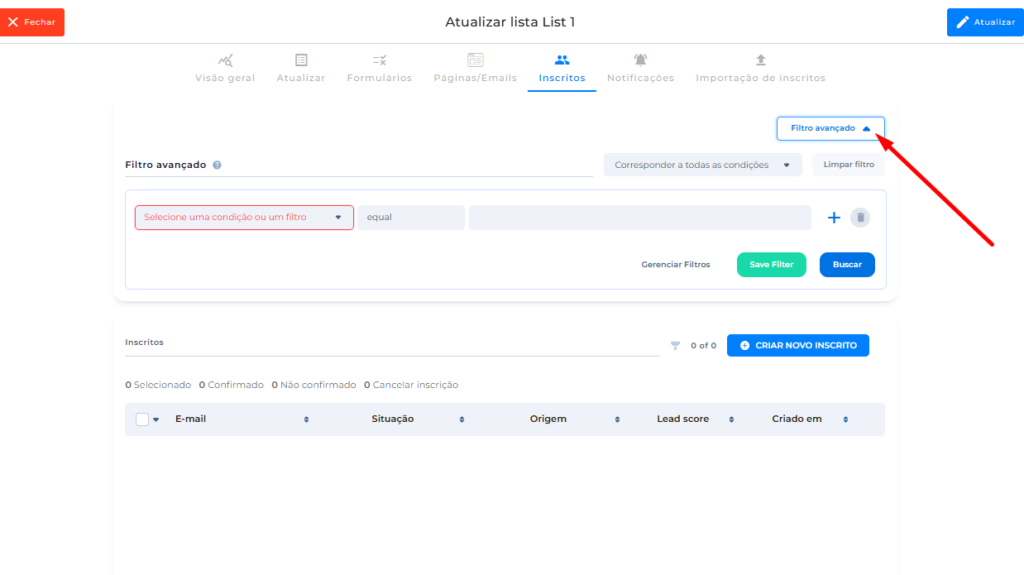Sort by Origem column arrows
The image size is (1024, 575).
[x=617, y=420]
